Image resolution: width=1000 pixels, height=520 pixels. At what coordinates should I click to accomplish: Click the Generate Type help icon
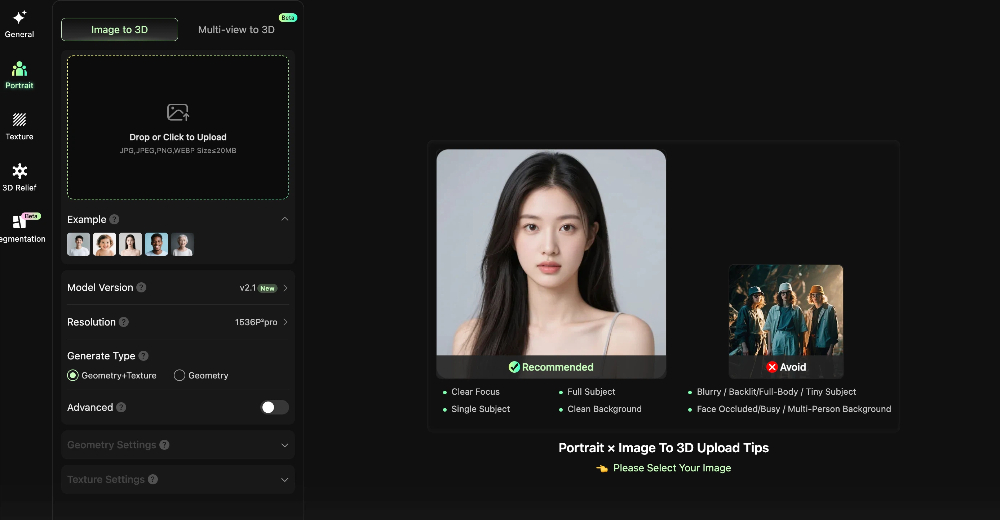pyautogui.click(x=144, y=356)
